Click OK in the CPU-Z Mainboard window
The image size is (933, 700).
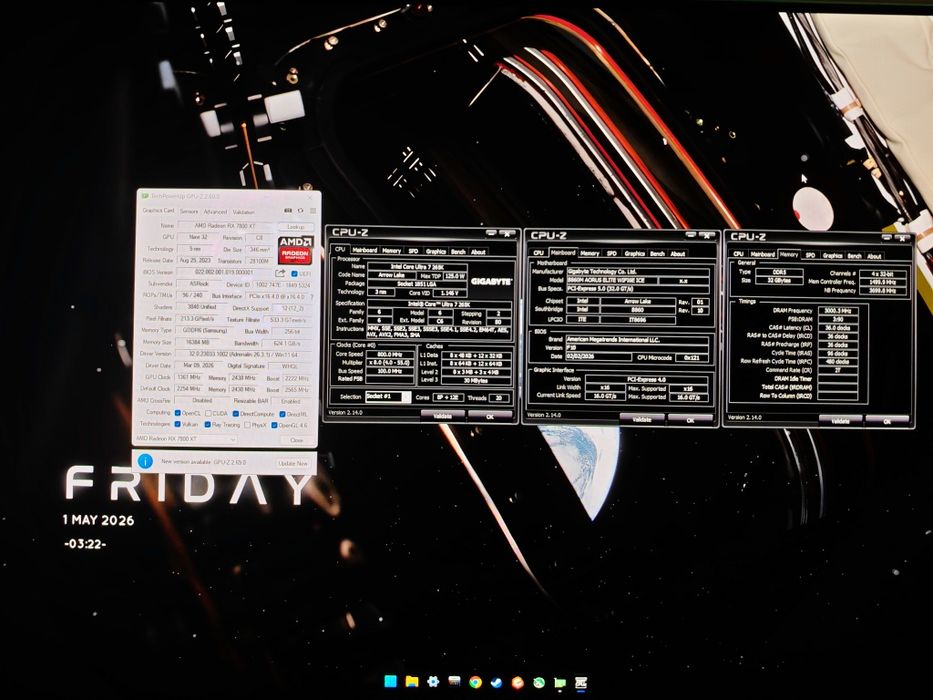pos(690,420)
